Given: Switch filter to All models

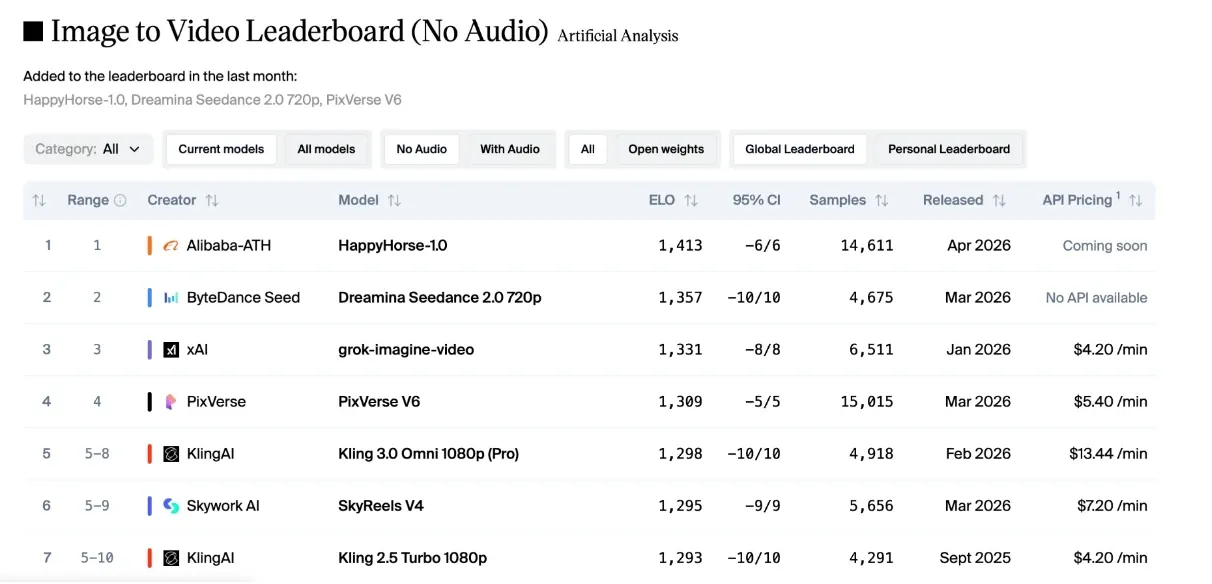Looking at the screenshot, I should 326,149.
